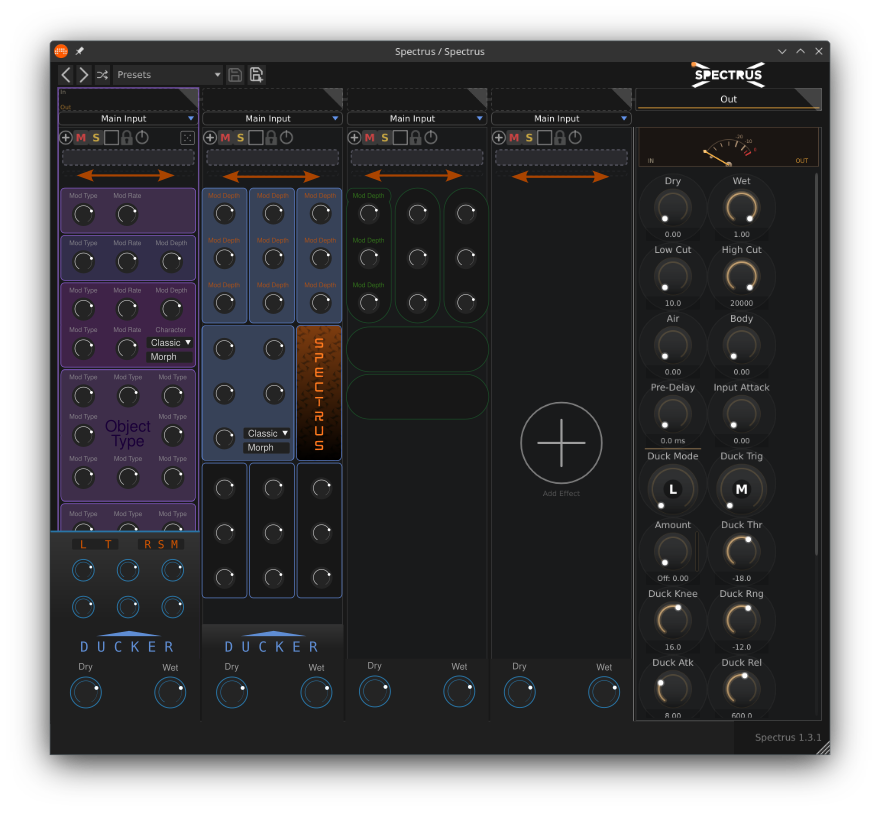Click the shuffle random preset icon

click(102, 75)
